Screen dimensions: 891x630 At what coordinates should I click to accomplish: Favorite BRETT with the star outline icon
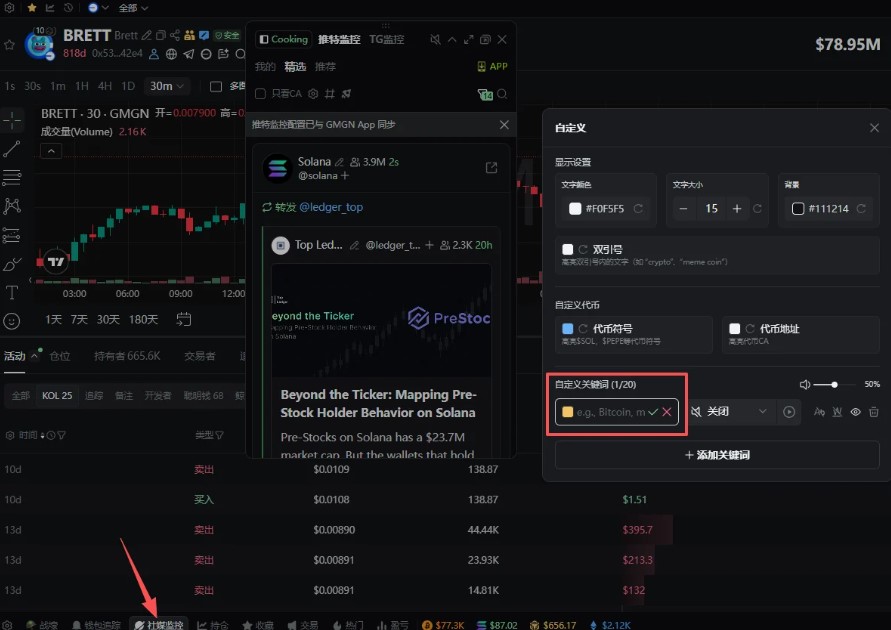coord(9,45)
